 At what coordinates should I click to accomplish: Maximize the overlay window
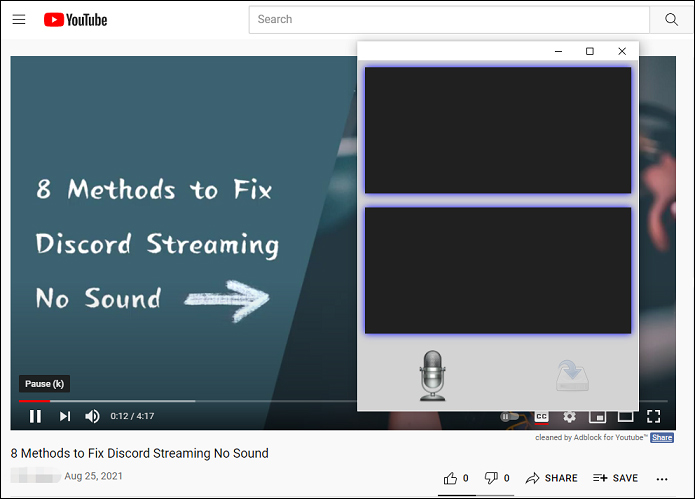590,51
